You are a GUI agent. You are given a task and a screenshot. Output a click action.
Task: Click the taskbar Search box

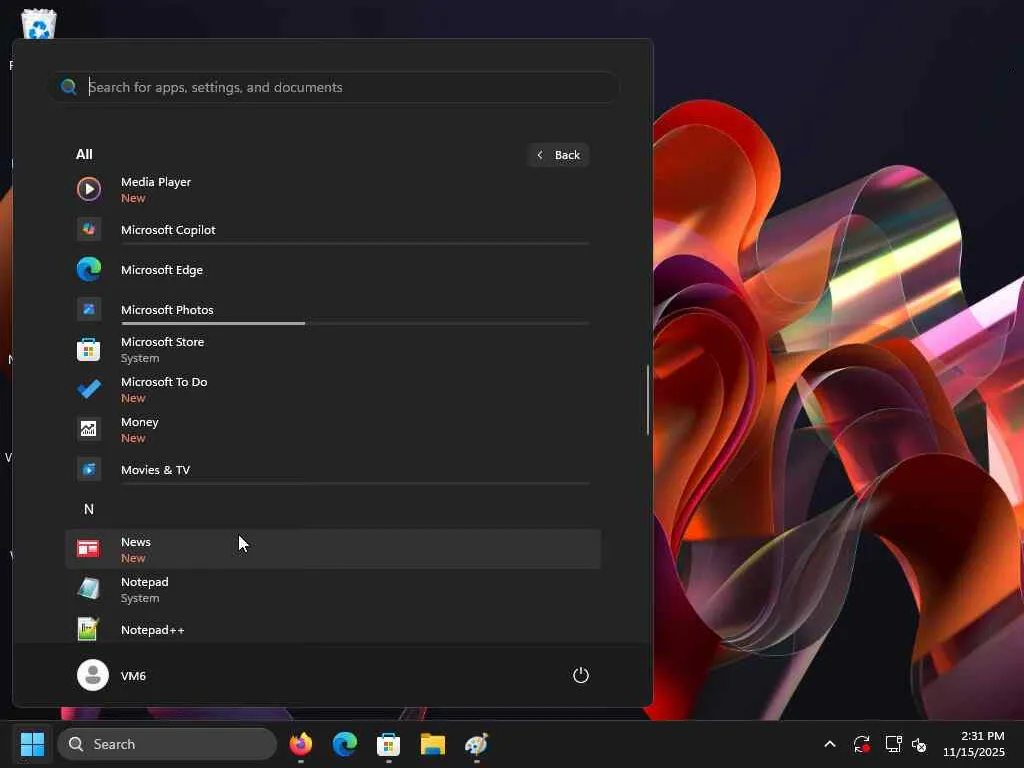167,744
